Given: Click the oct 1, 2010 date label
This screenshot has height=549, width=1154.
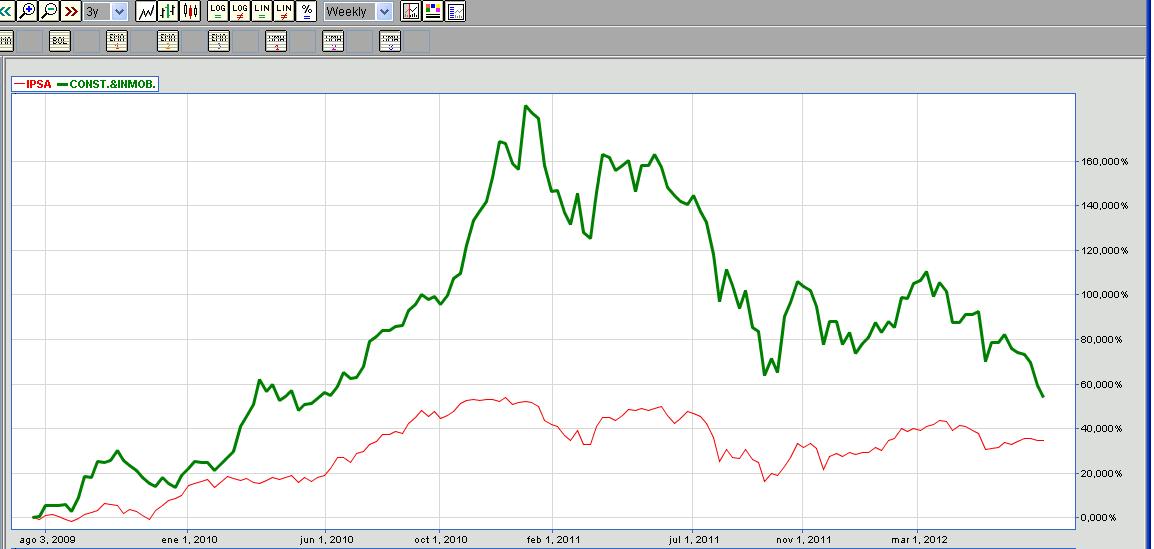Looking at the screenshot, I should click(x=439, y=539).
